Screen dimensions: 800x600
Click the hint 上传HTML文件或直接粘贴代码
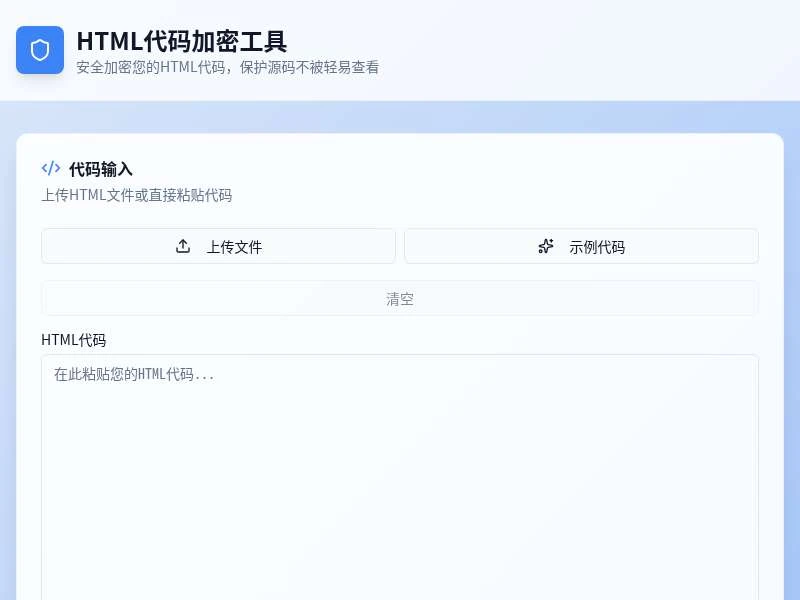tap(137, 195)
